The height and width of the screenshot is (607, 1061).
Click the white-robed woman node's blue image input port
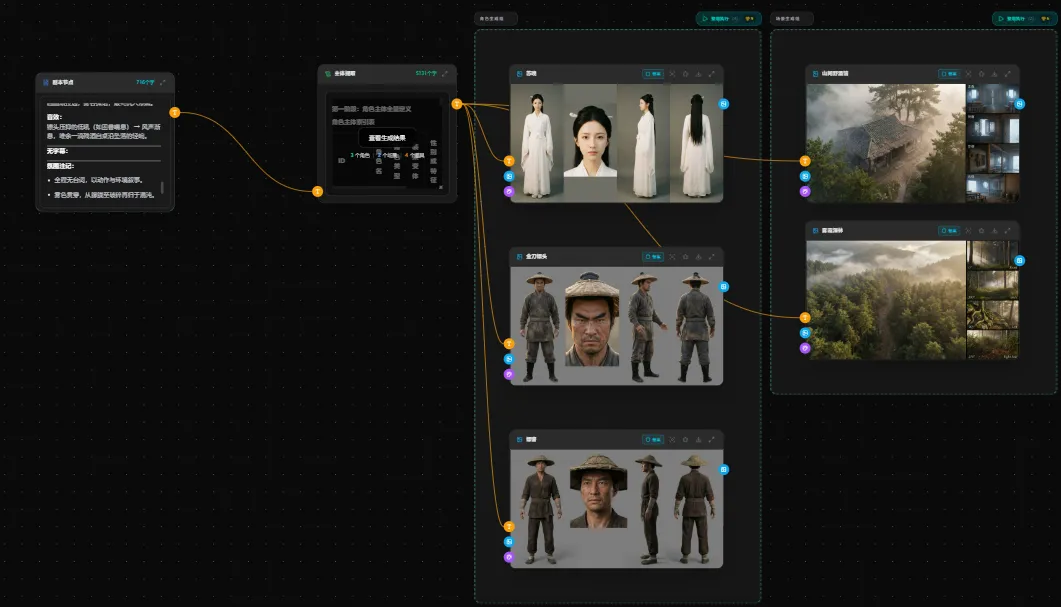tap(509, 176)
